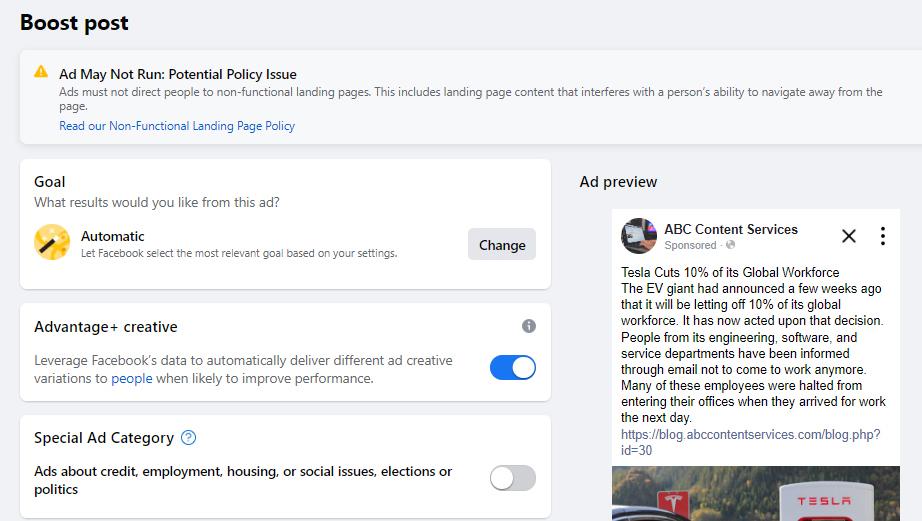This screenshot has height=521, width=922.
Task: Disable the Advantage+ creative toggle
Action: pyautogui.click(x=513, y=368)
